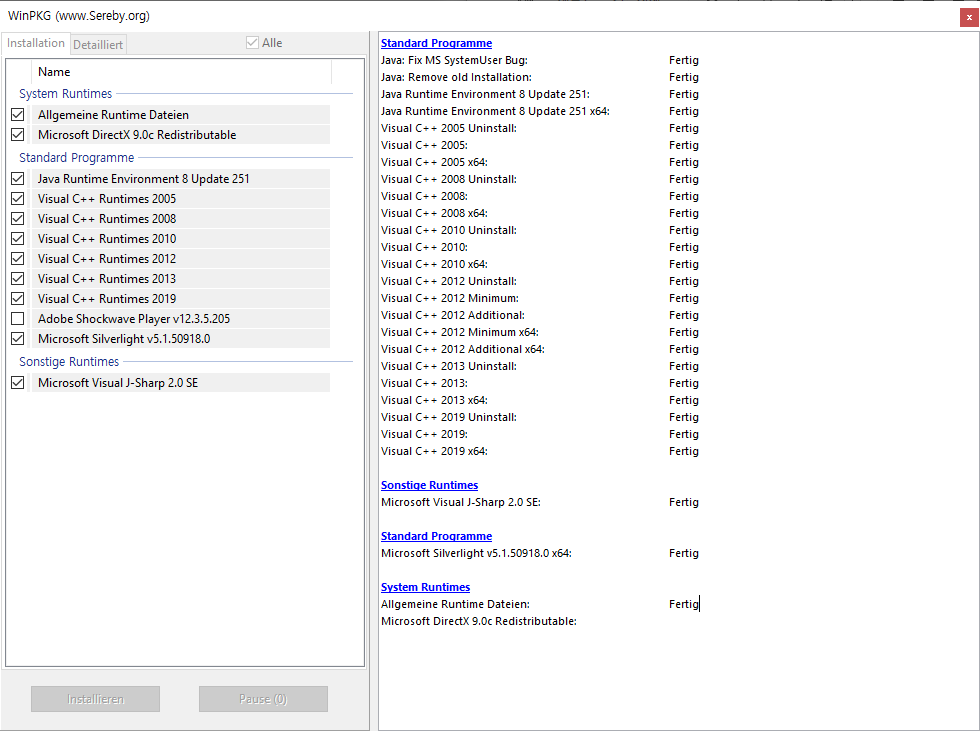The height and width of the screenshot is (731, 980).
Task: Select the Visual C++ Runtimes 2019 row
Action: (x=181, y=299)
